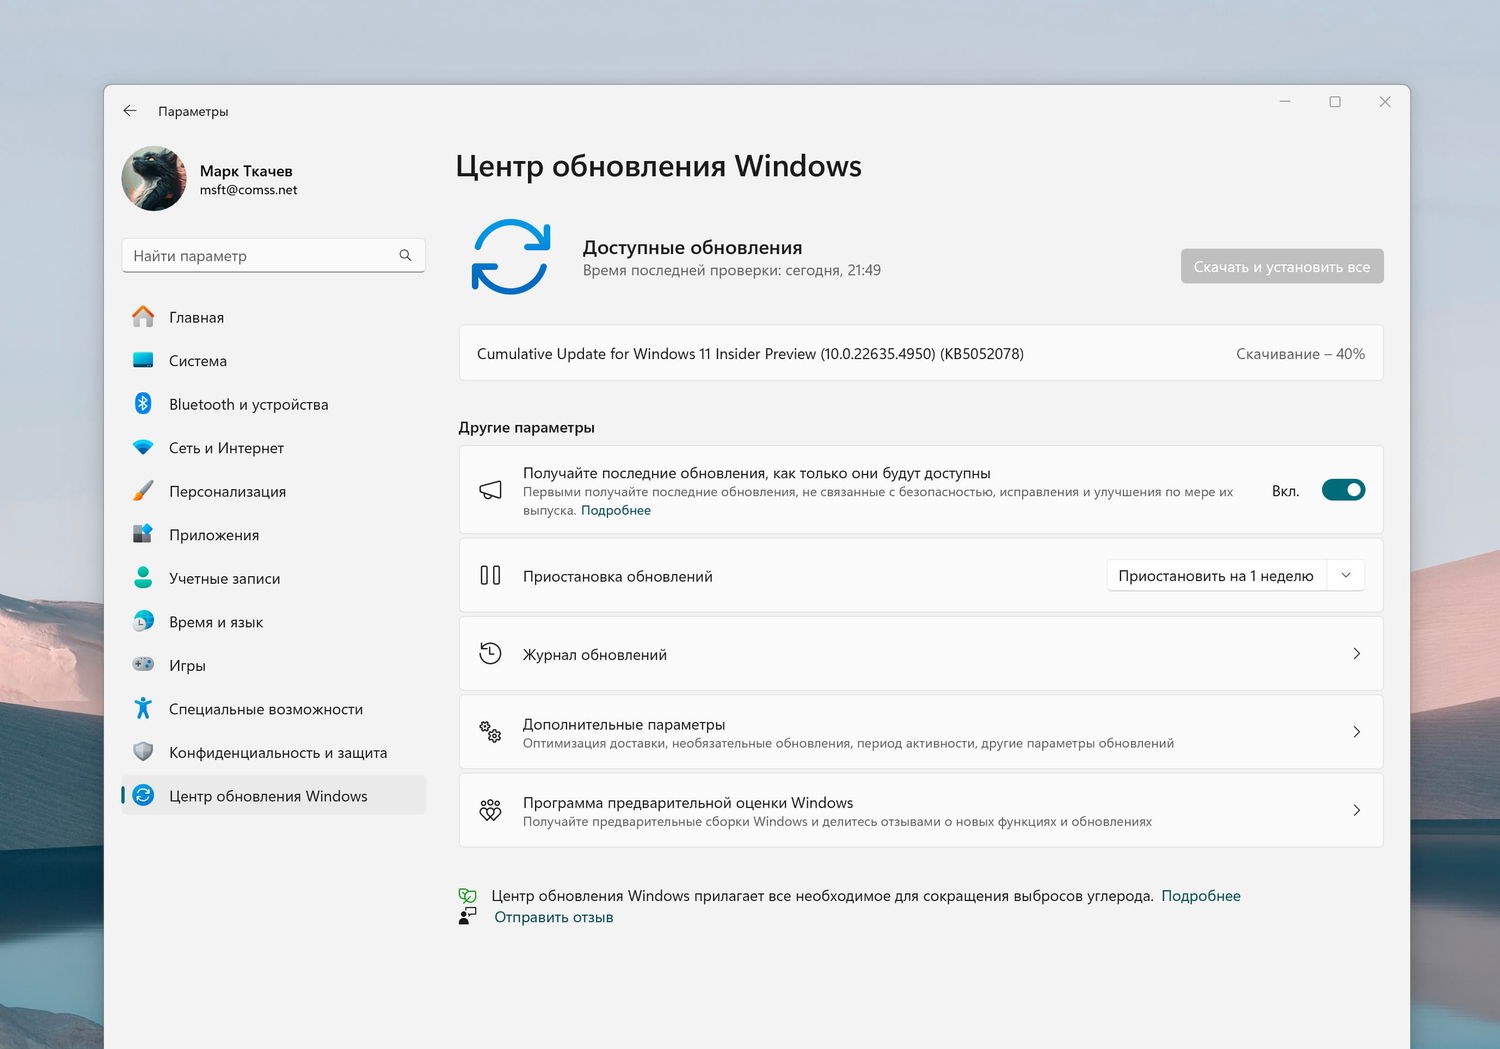Select Центр обновления Windows in sidebar

point(273,795)
